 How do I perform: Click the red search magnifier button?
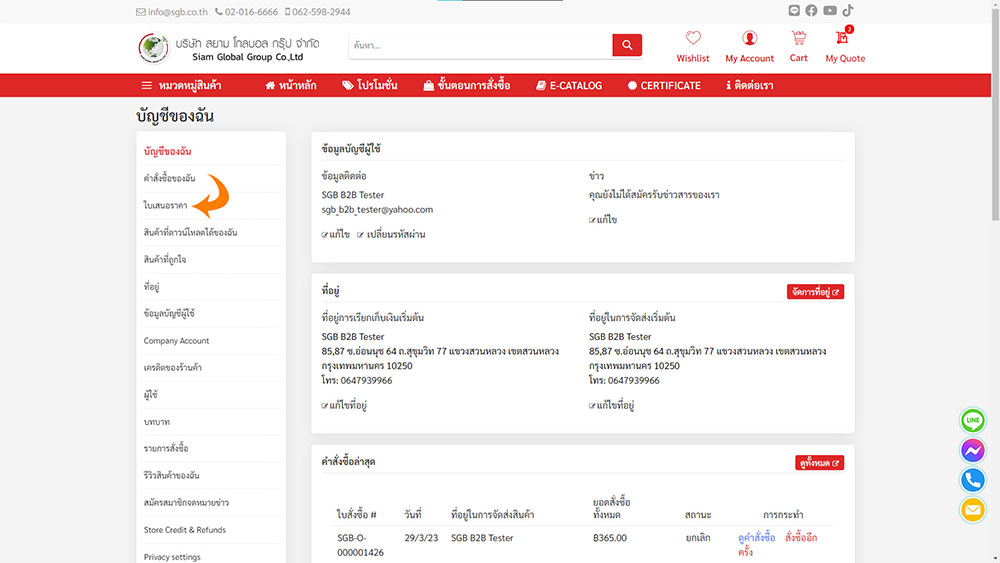click(627, 45)
